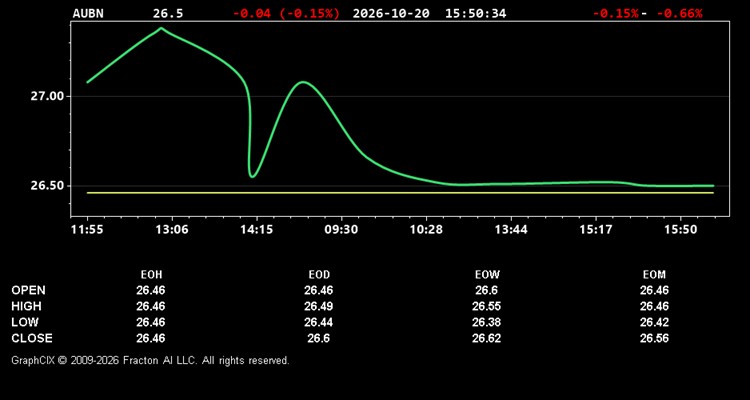
Task: Click the red -0.66% value
Action: 679,13
